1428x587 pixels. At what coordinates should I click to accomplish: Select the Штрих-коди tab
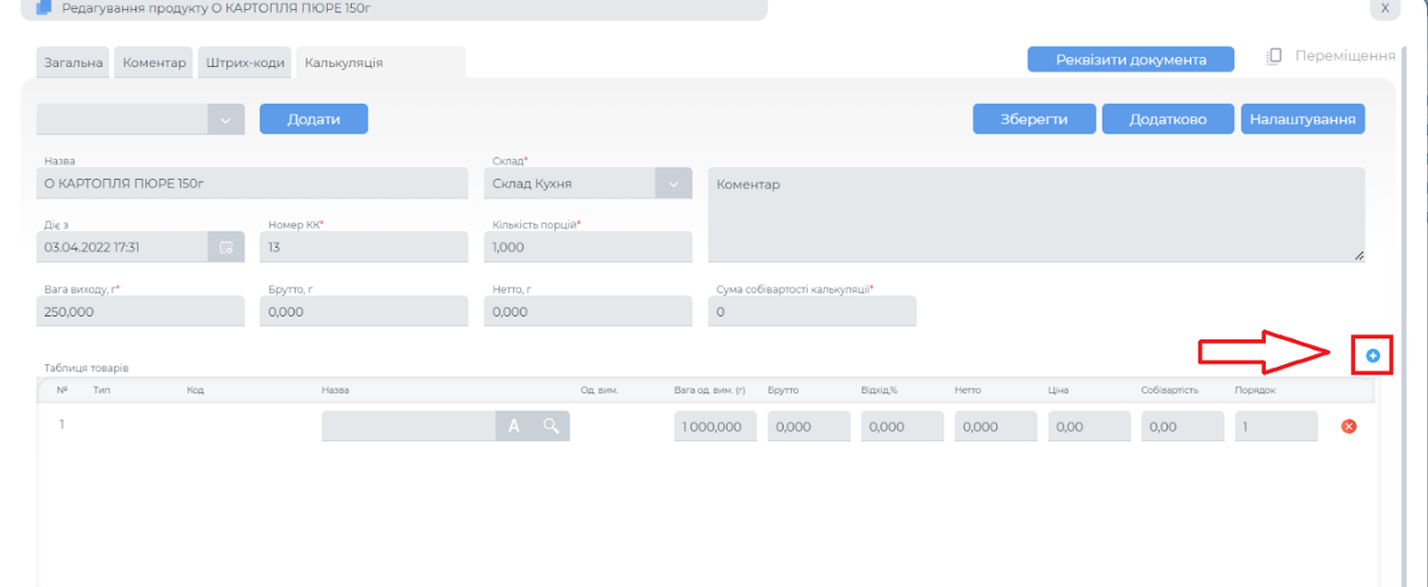pos(245,63)
